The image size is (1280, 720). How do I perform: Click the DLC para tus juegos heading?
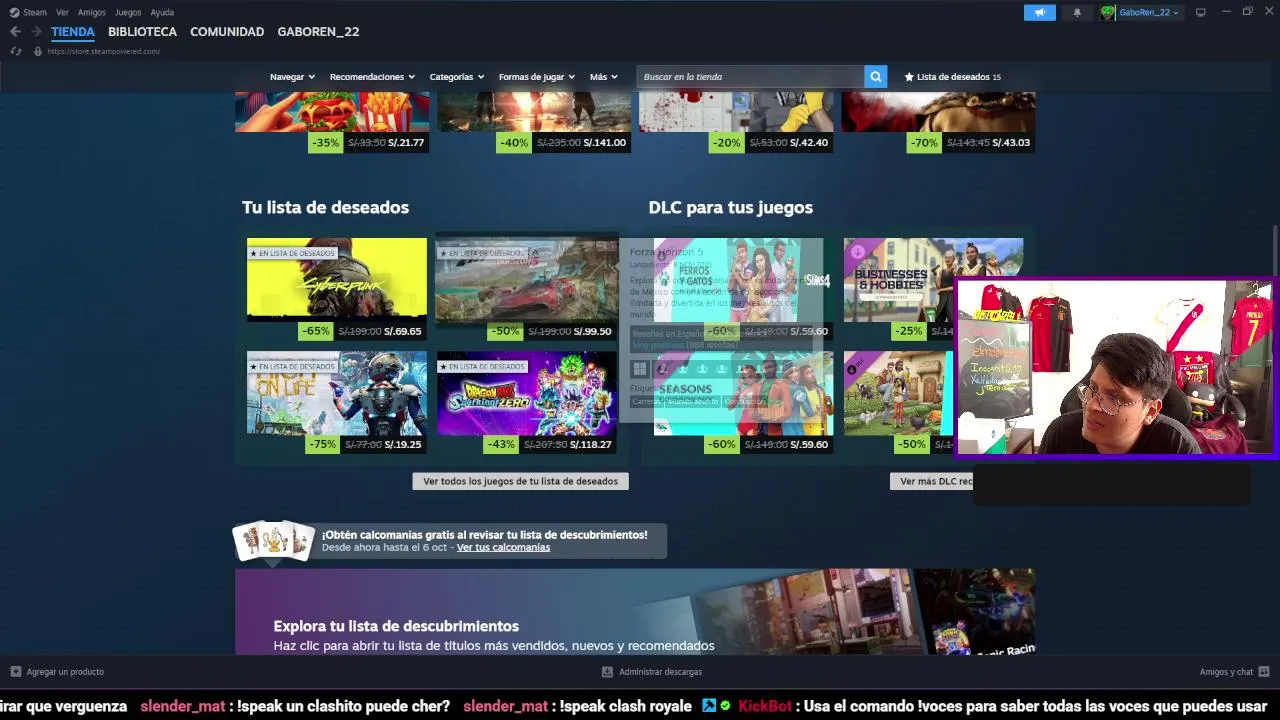(x=730, y=207)
